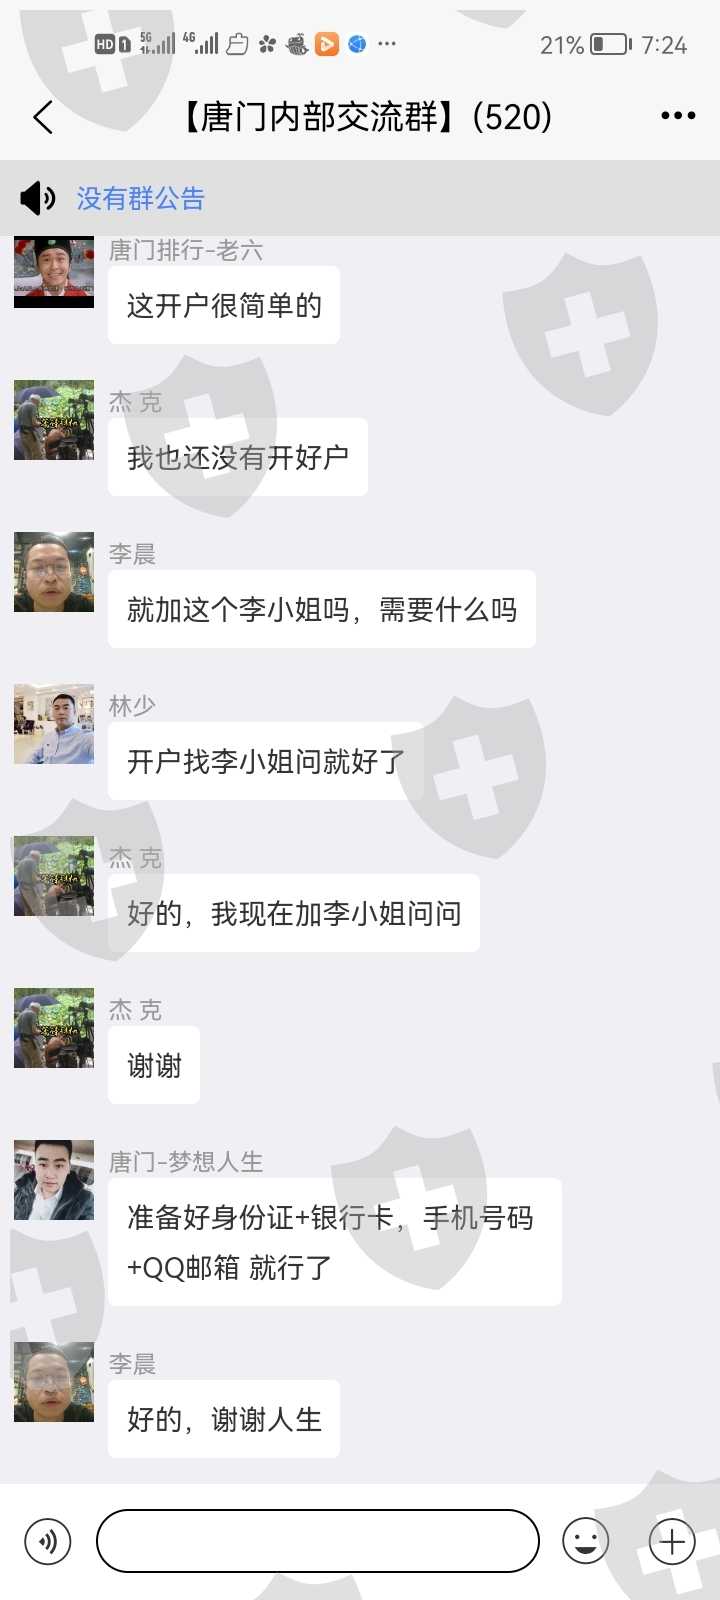Viewport: 720px width, 1600px height.
Task: Open 唐门排行-老六 avatar
Action: point(54,271)
